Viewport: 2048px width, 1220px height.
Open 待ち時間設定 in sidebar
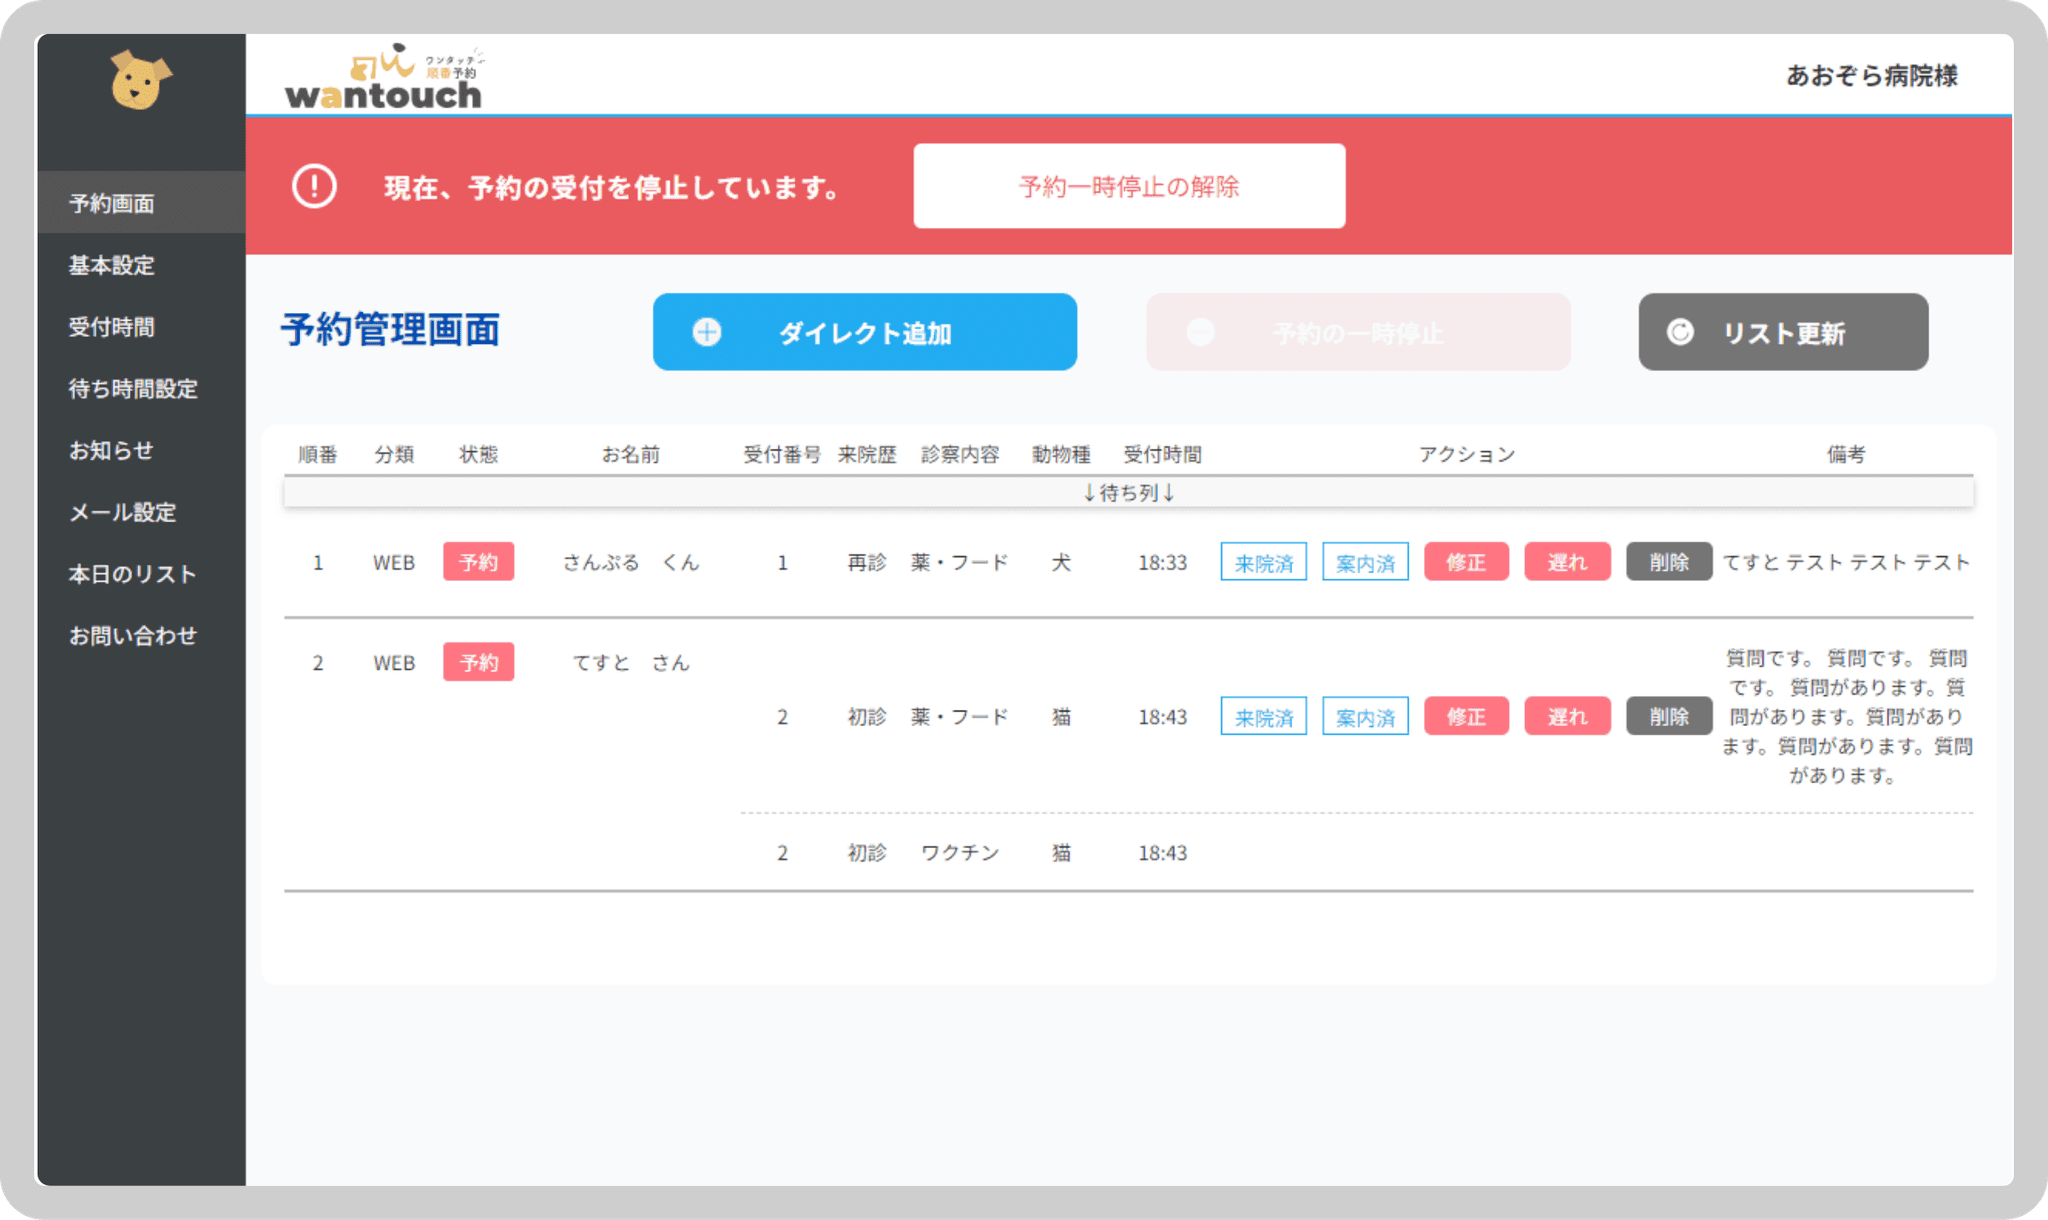tap(133, 389)
